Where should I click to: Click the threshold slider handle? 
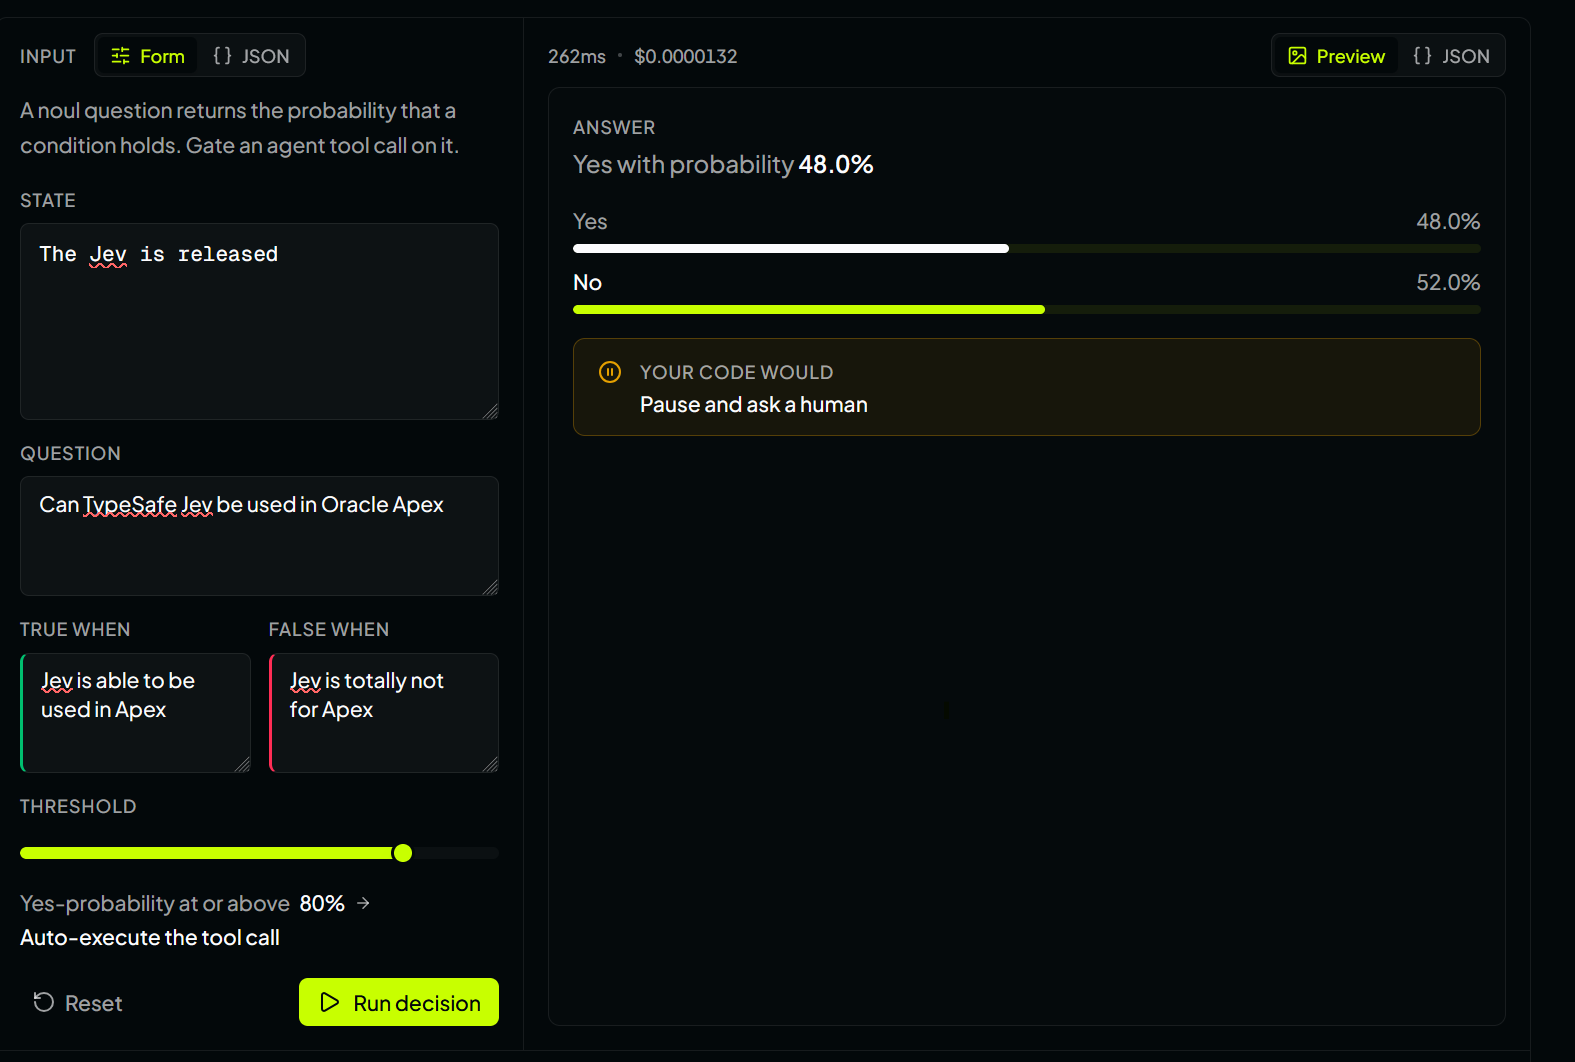pyautogui.click(x=403, y=853)
